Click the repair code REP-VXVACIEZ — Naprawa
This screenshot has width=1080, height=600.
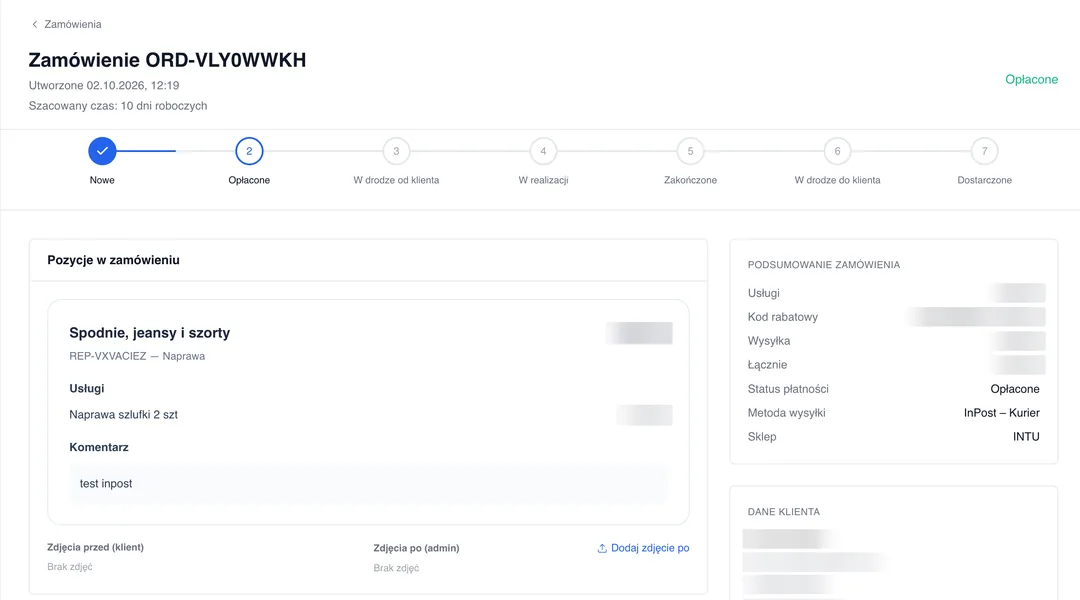[x=137, y=356]
